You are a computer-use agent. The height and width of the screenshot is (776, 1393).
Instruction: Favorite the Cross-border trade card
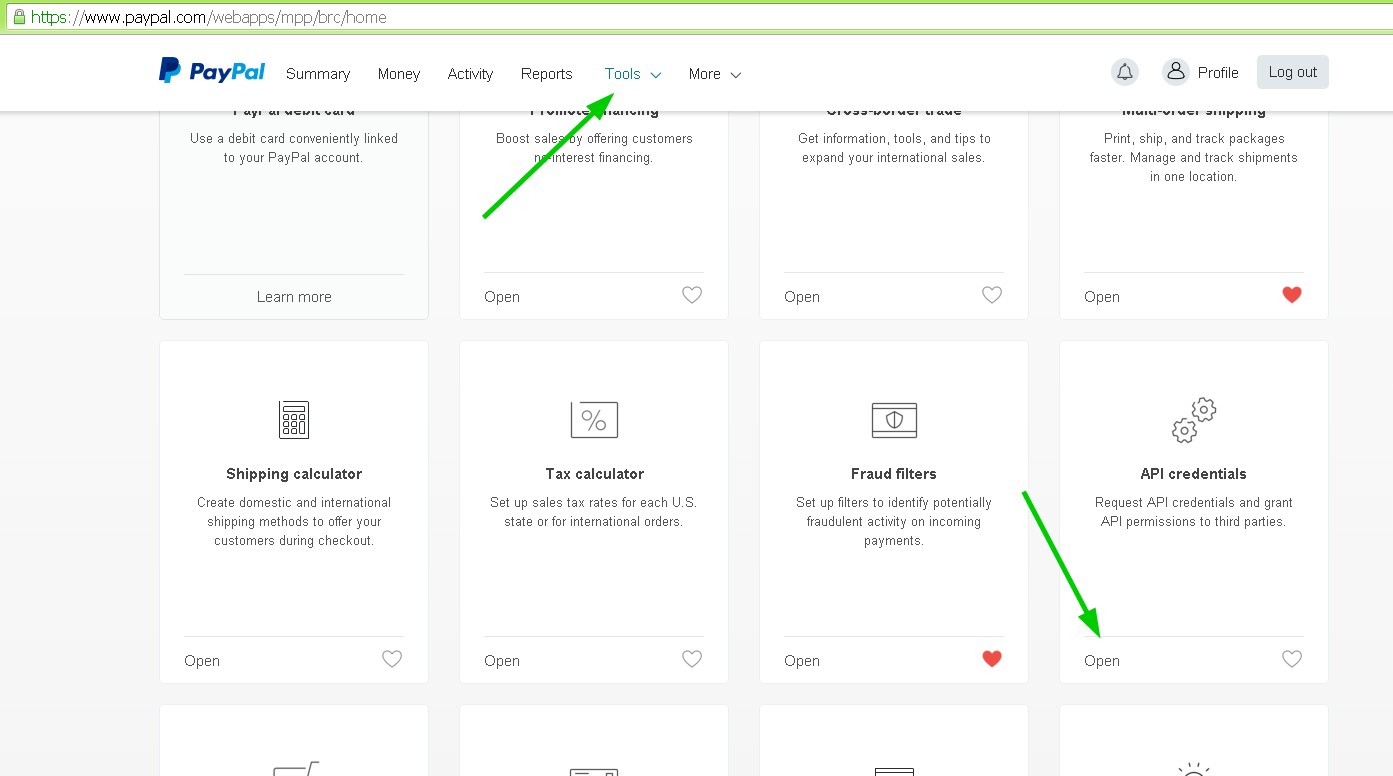point(992,295)
